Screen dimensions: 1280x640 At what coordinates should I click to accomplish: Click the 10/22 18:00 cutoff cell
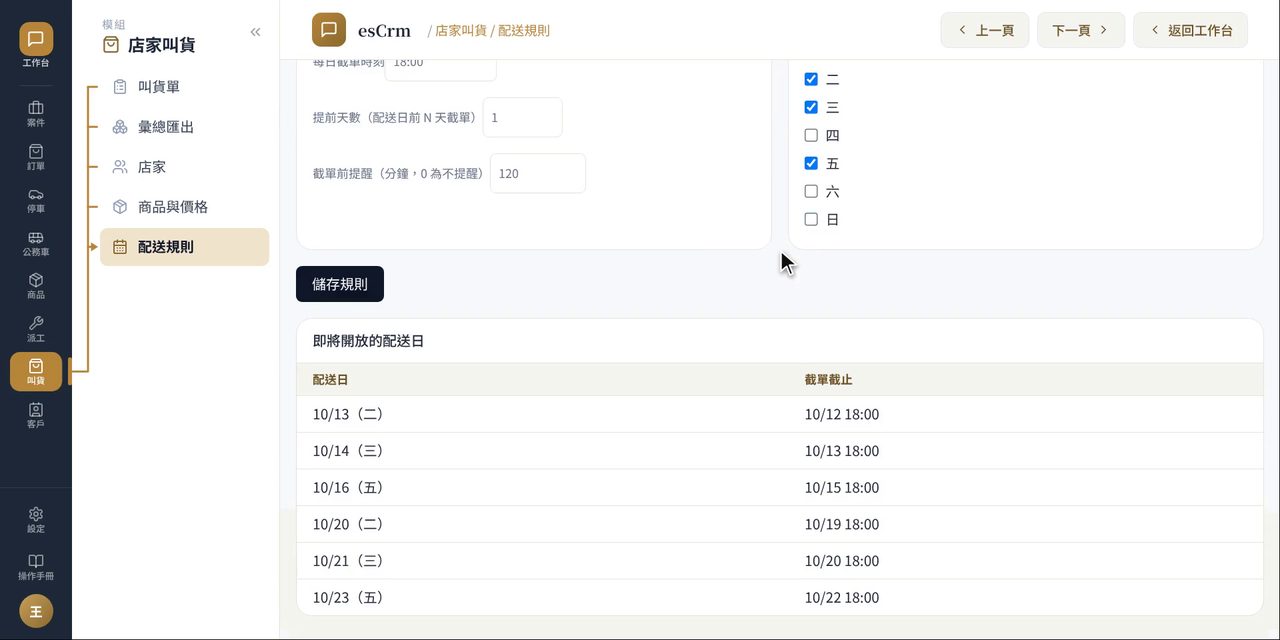(842, 598)
